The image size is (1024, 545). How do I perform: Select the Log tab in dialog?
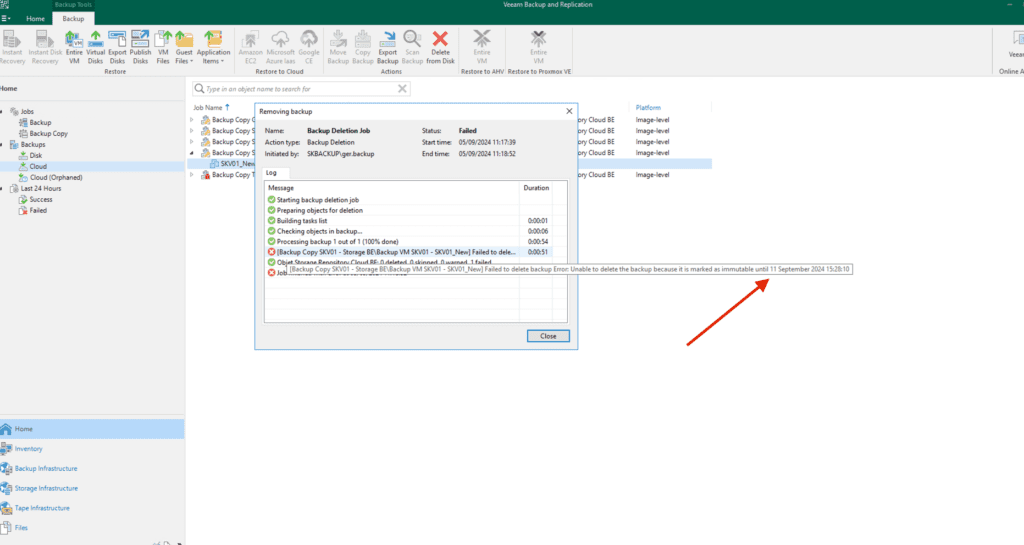click(271, 173)
